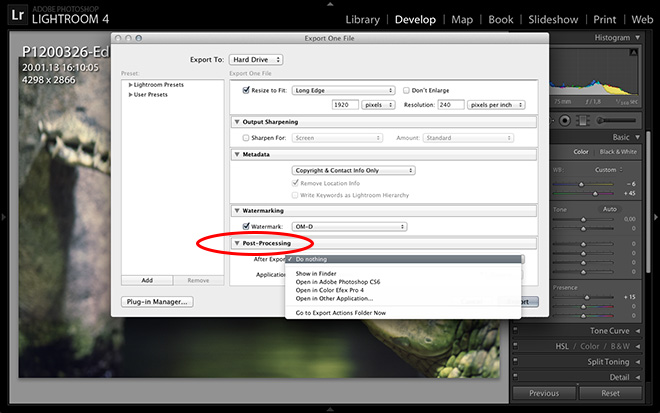This screenshot has width=660, height=413.
Task: Enable the Sharpen For checkbox
Action: coord(246,138)
